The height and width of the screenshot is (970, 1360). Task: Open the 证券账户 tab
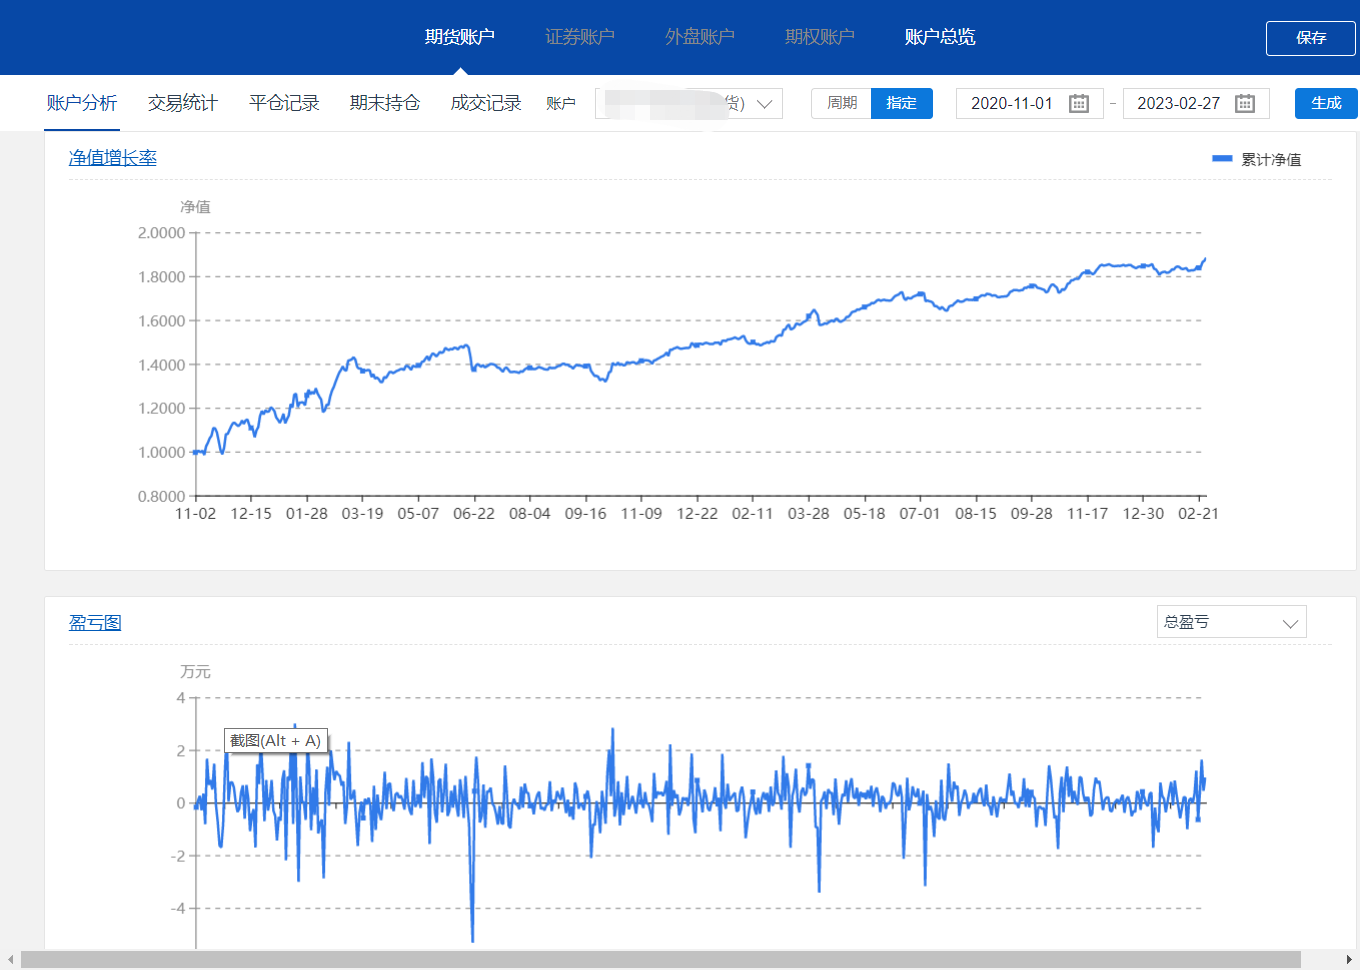tap(579, 37)
